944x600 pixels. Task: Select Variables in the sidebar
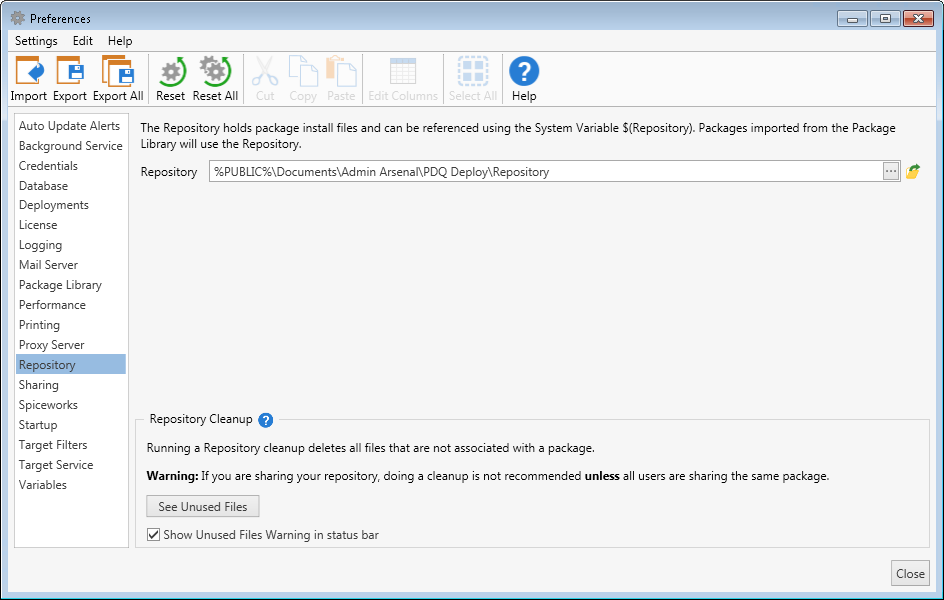click(71, 484)
